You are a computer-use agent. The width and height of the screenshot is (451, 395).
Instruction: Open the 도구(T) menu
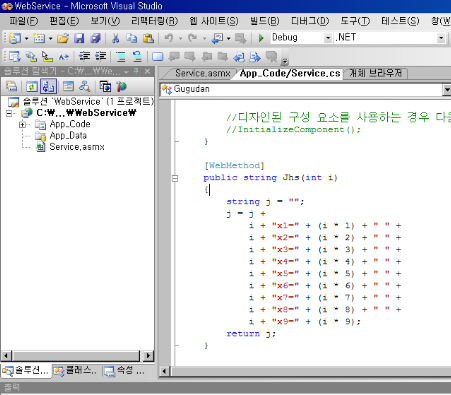[x=355, y=21]
